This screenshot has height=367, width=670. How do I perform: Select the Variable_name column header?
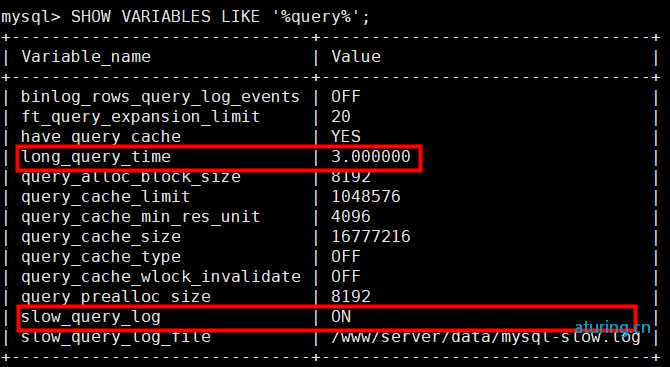(x=86, y=56)
